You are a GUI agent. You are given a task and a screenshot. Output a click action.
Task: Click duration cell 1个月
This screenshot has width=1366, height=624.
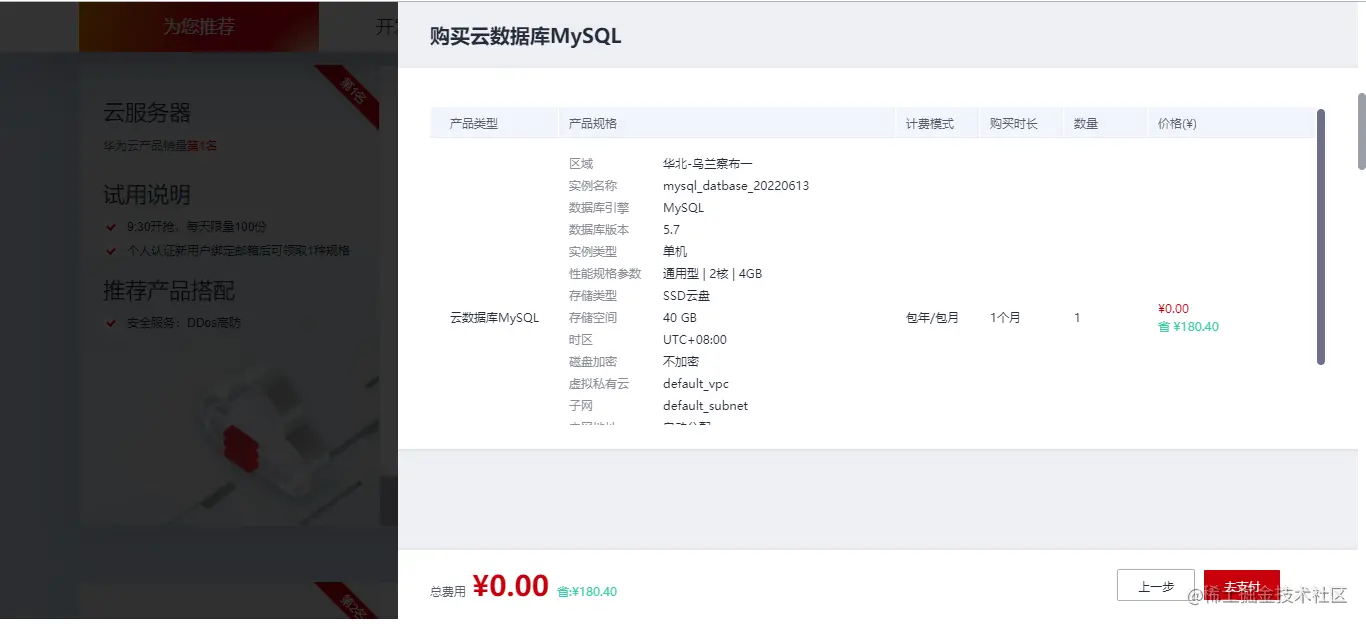point(1005,318)
